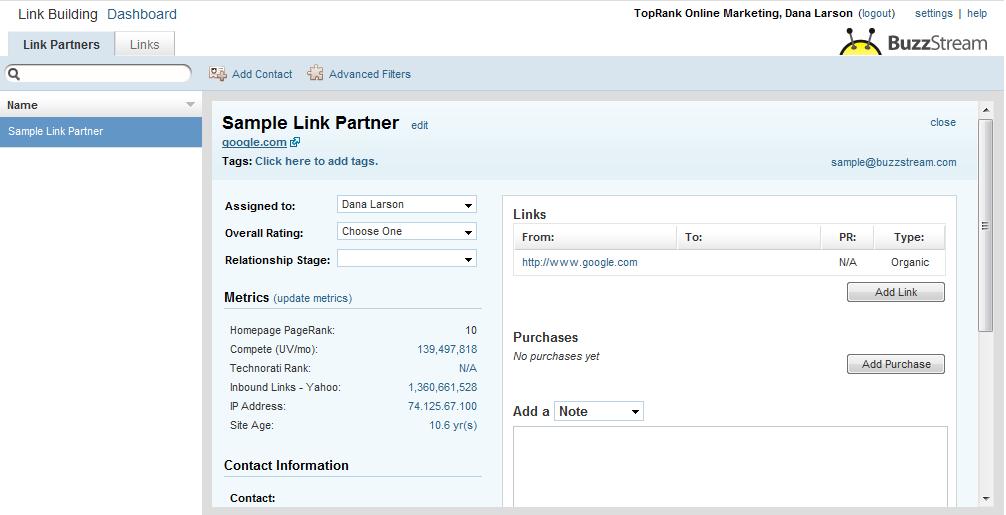Click the Type: column header

pos(909,237)
